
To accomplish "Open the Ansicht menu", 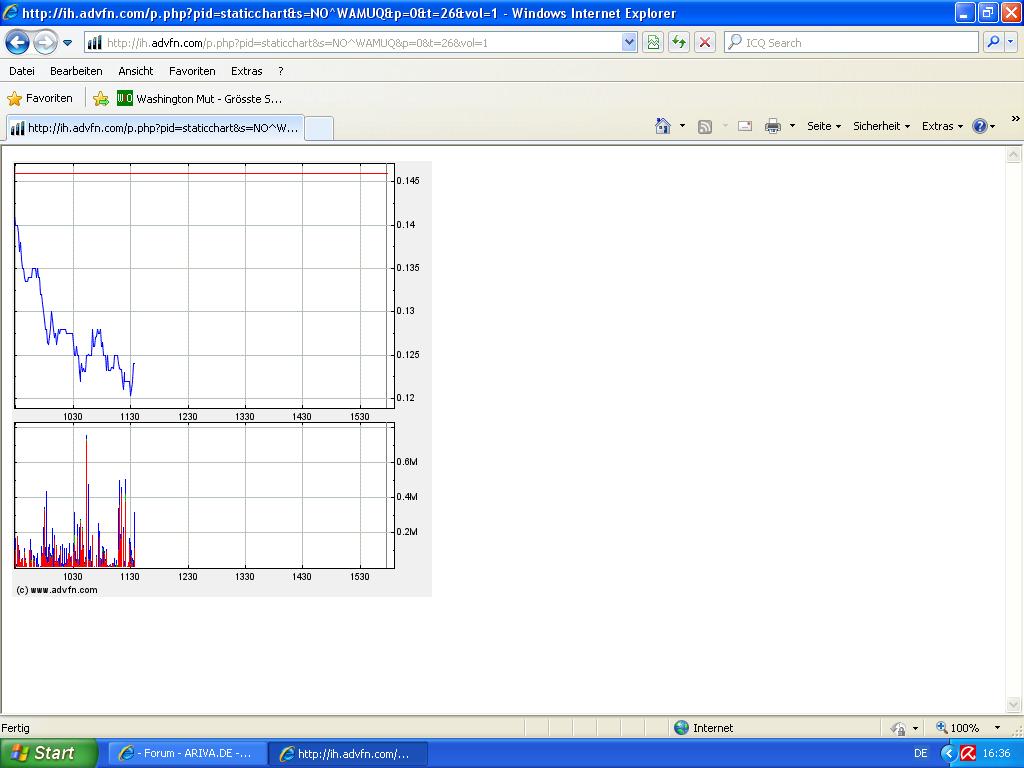I will click(135, 71).
